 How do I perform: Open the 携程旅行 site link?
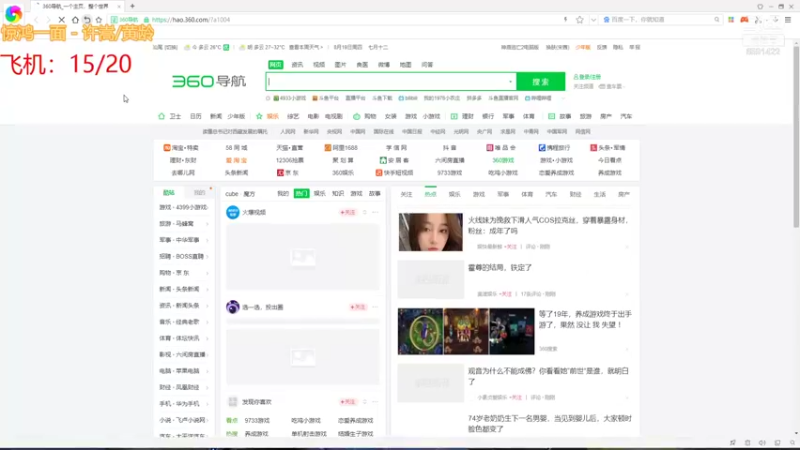pos(554,147)
